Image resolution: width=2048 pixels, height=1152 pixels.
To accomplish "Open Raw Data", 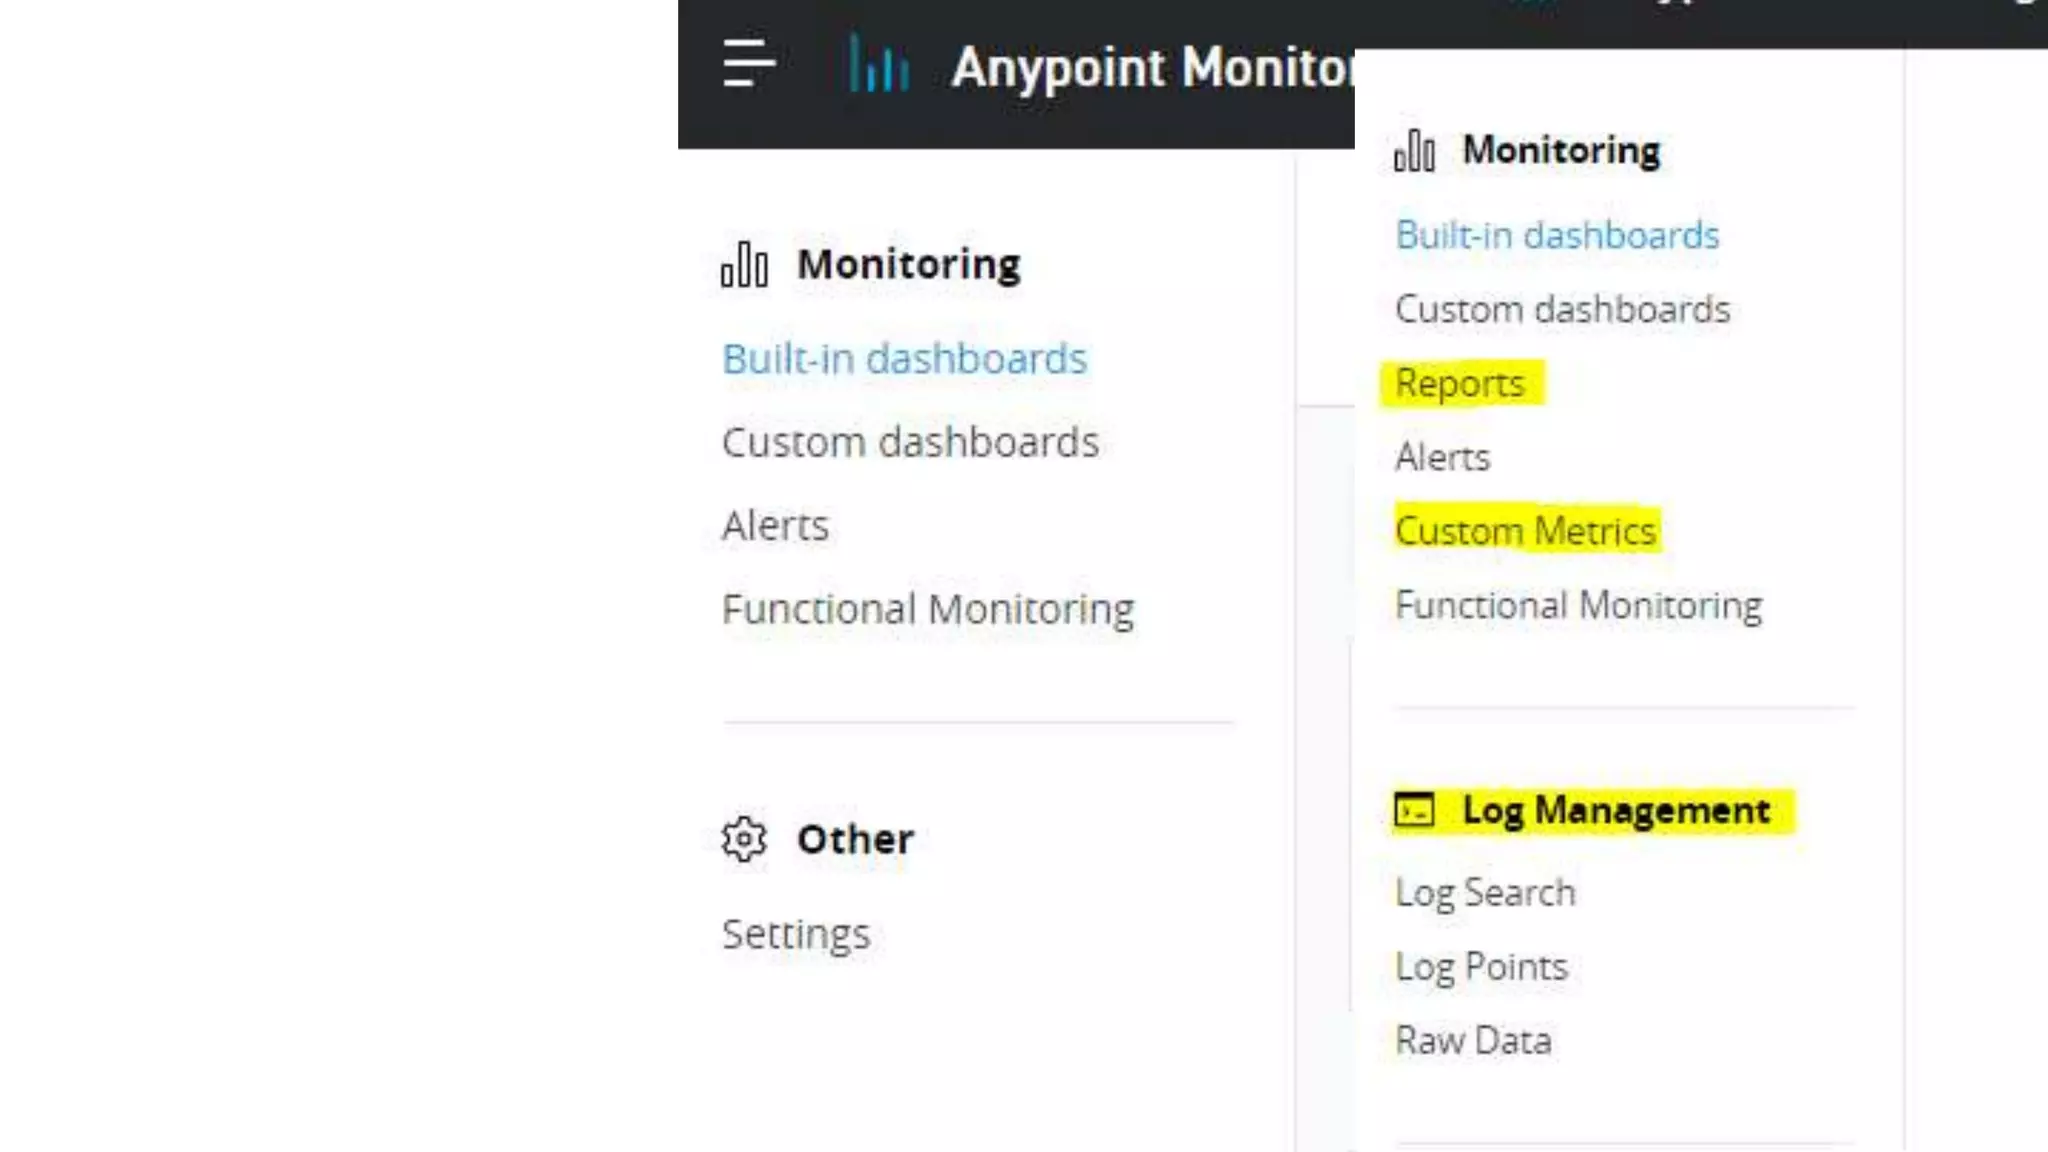I will click(x=1473, y=1040).
